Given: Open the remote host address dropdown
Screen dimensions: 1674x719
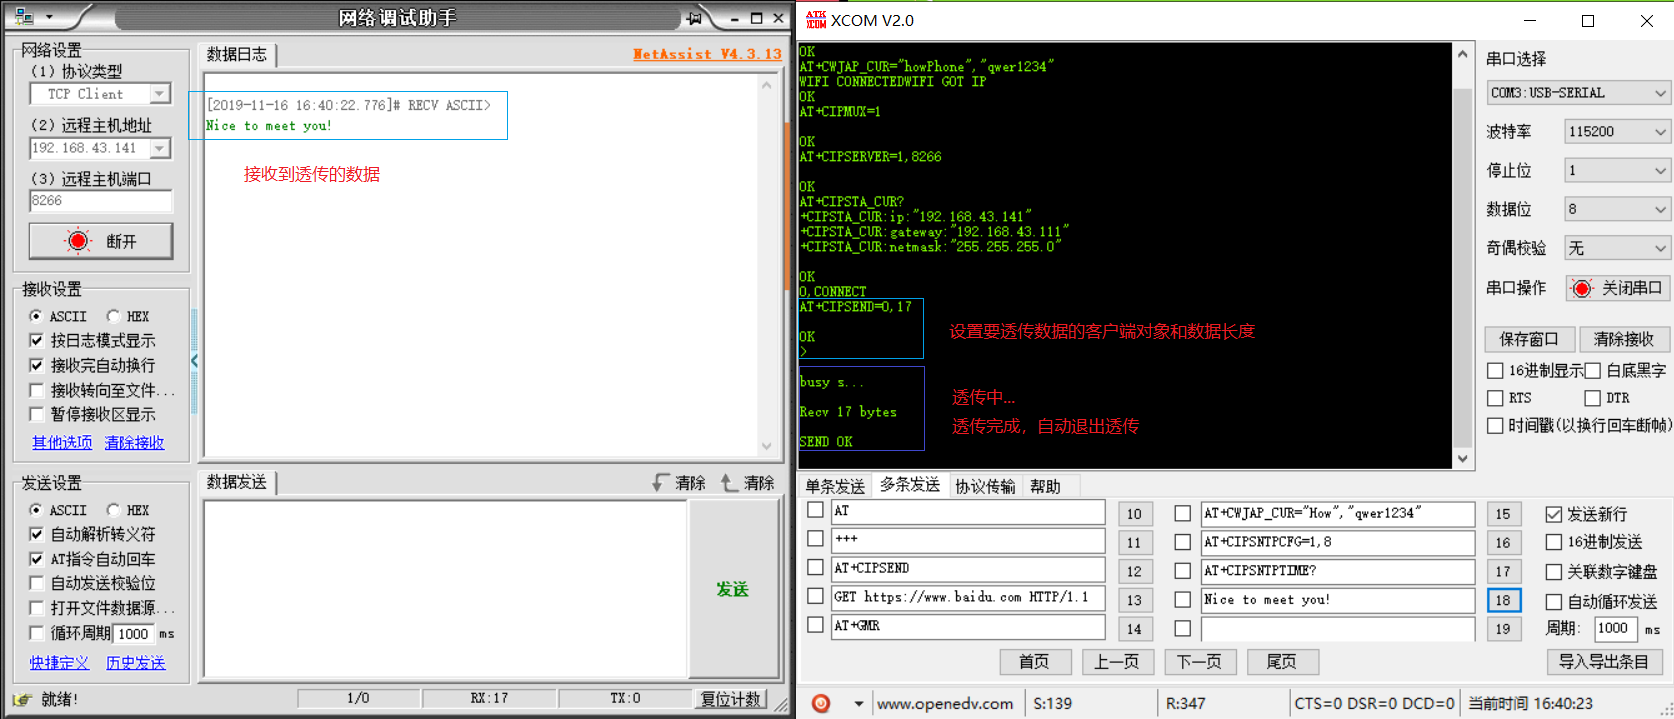Looking at the screenshot, I should [x=159, y=148].
